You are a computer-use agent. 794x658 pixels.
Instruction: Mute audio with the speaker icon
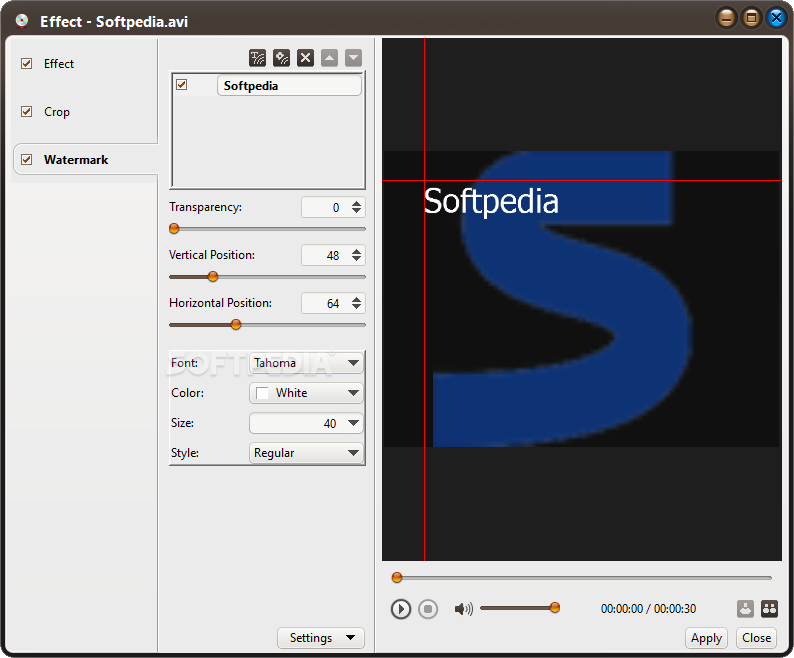[x=463, y=608]
